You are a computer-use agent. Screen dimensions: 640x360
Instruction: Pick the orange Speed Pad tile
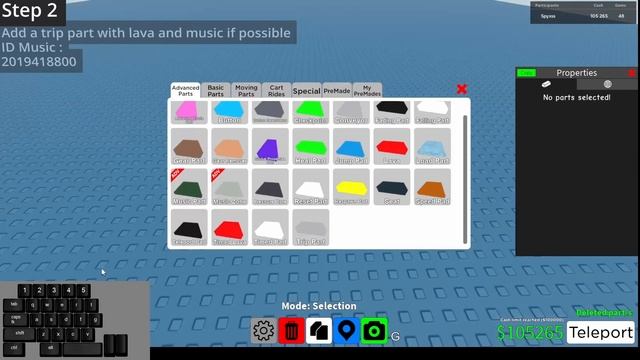point(432,187)
